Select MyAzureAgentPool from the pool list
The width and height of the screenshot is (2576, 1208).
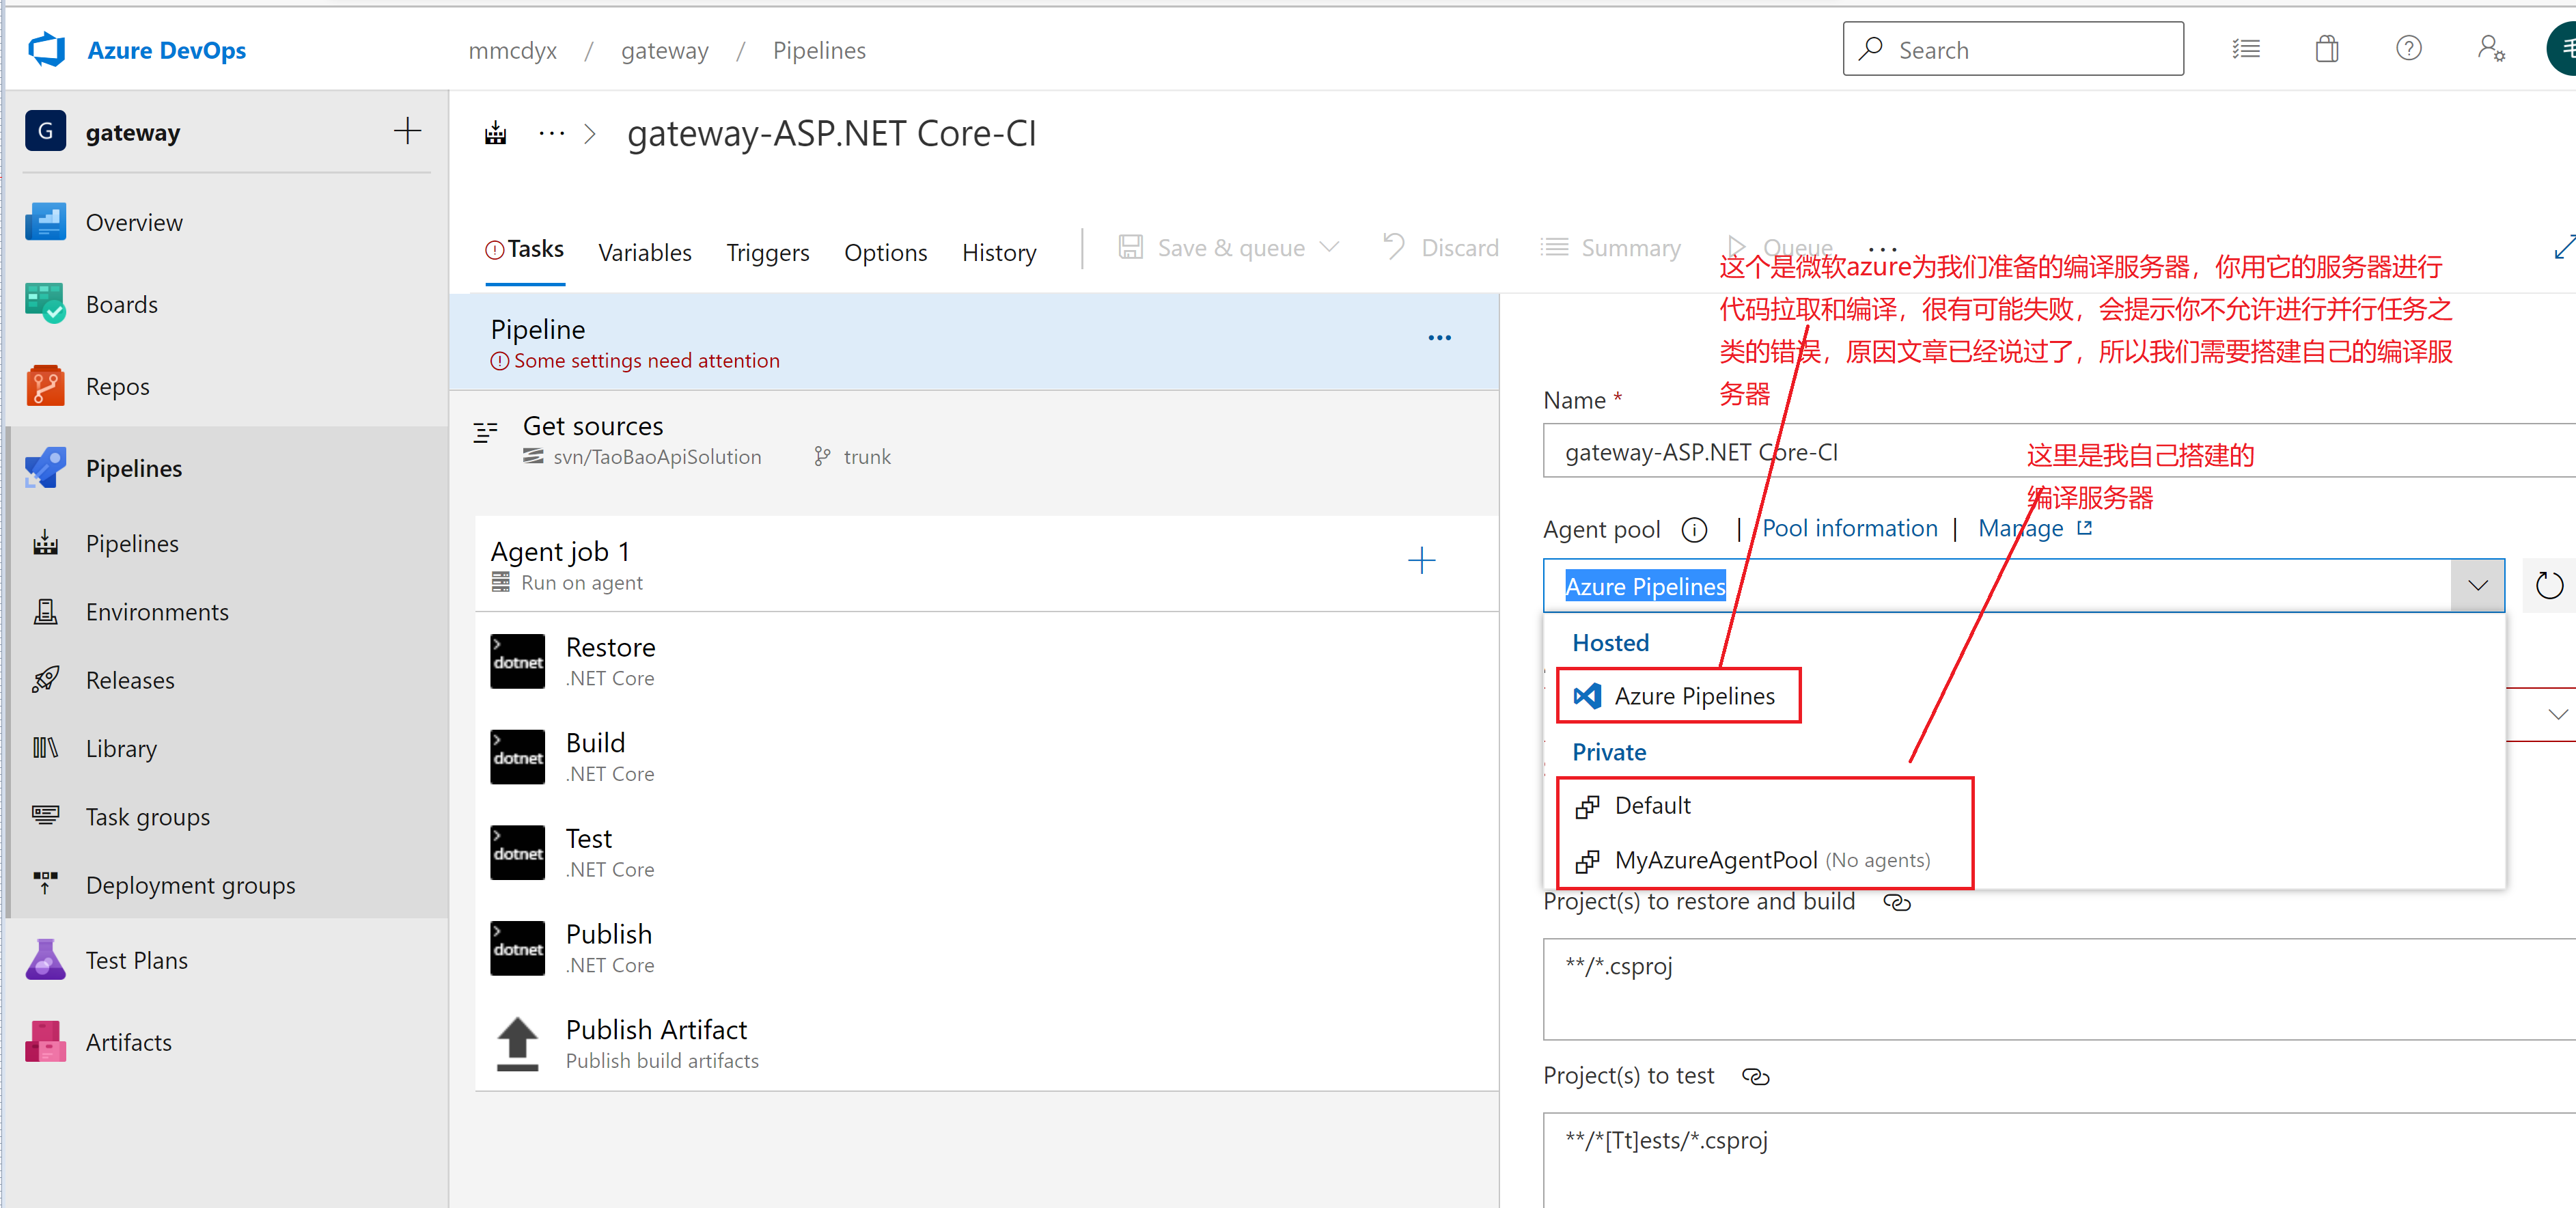[x=1715, y=860]
